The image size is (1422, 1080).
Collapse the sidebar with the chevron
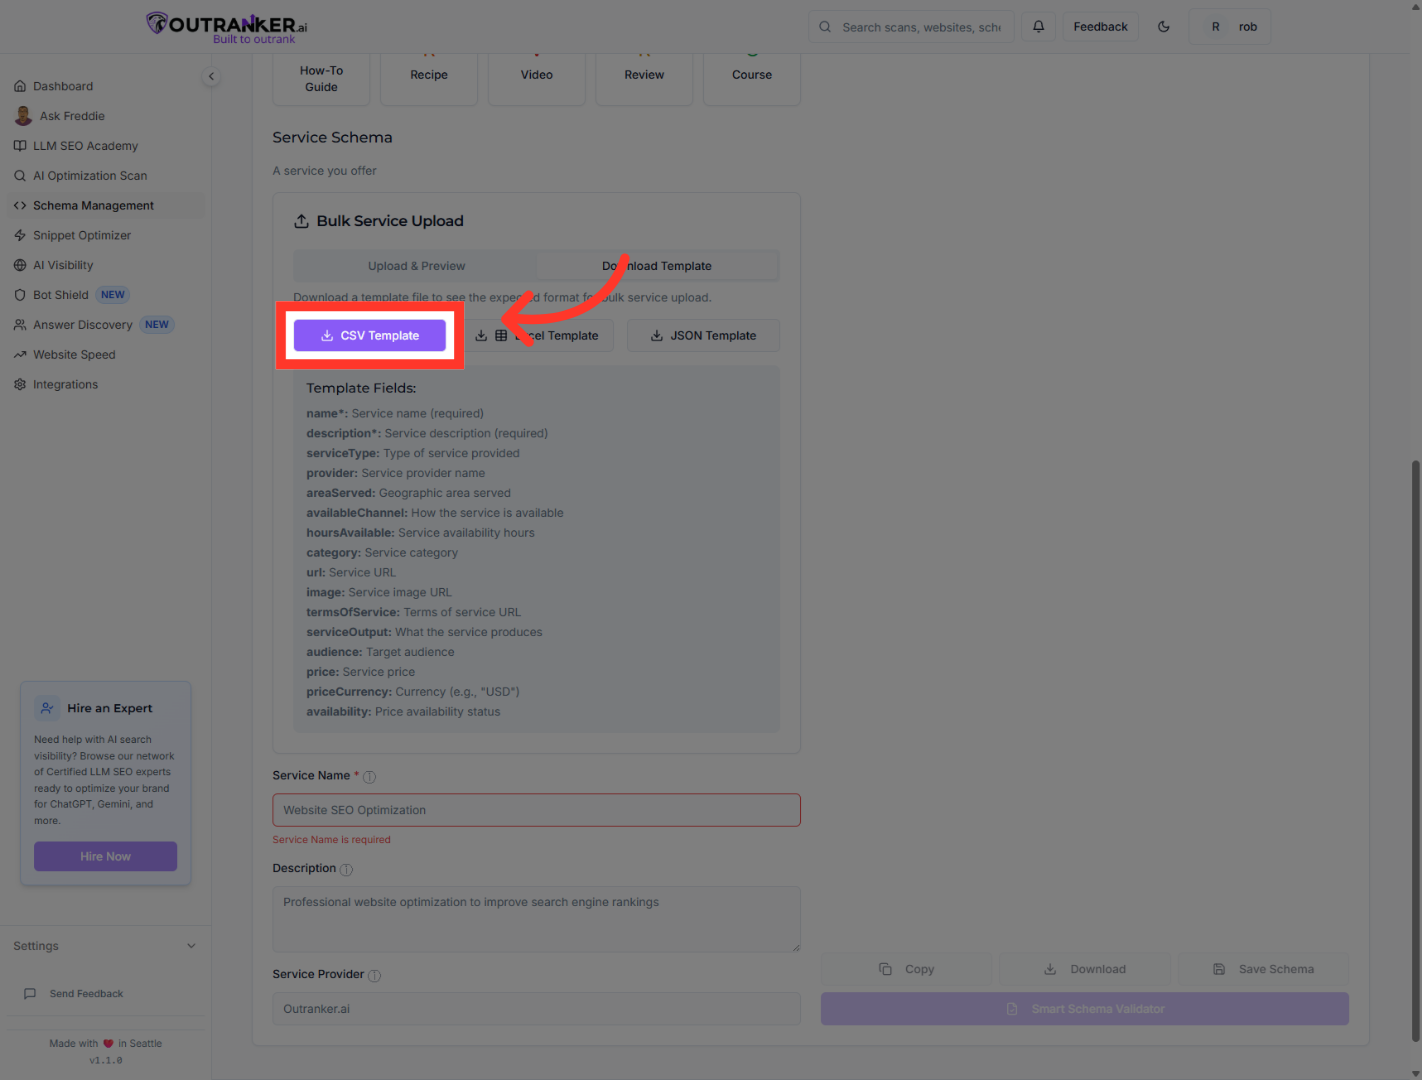211,76
